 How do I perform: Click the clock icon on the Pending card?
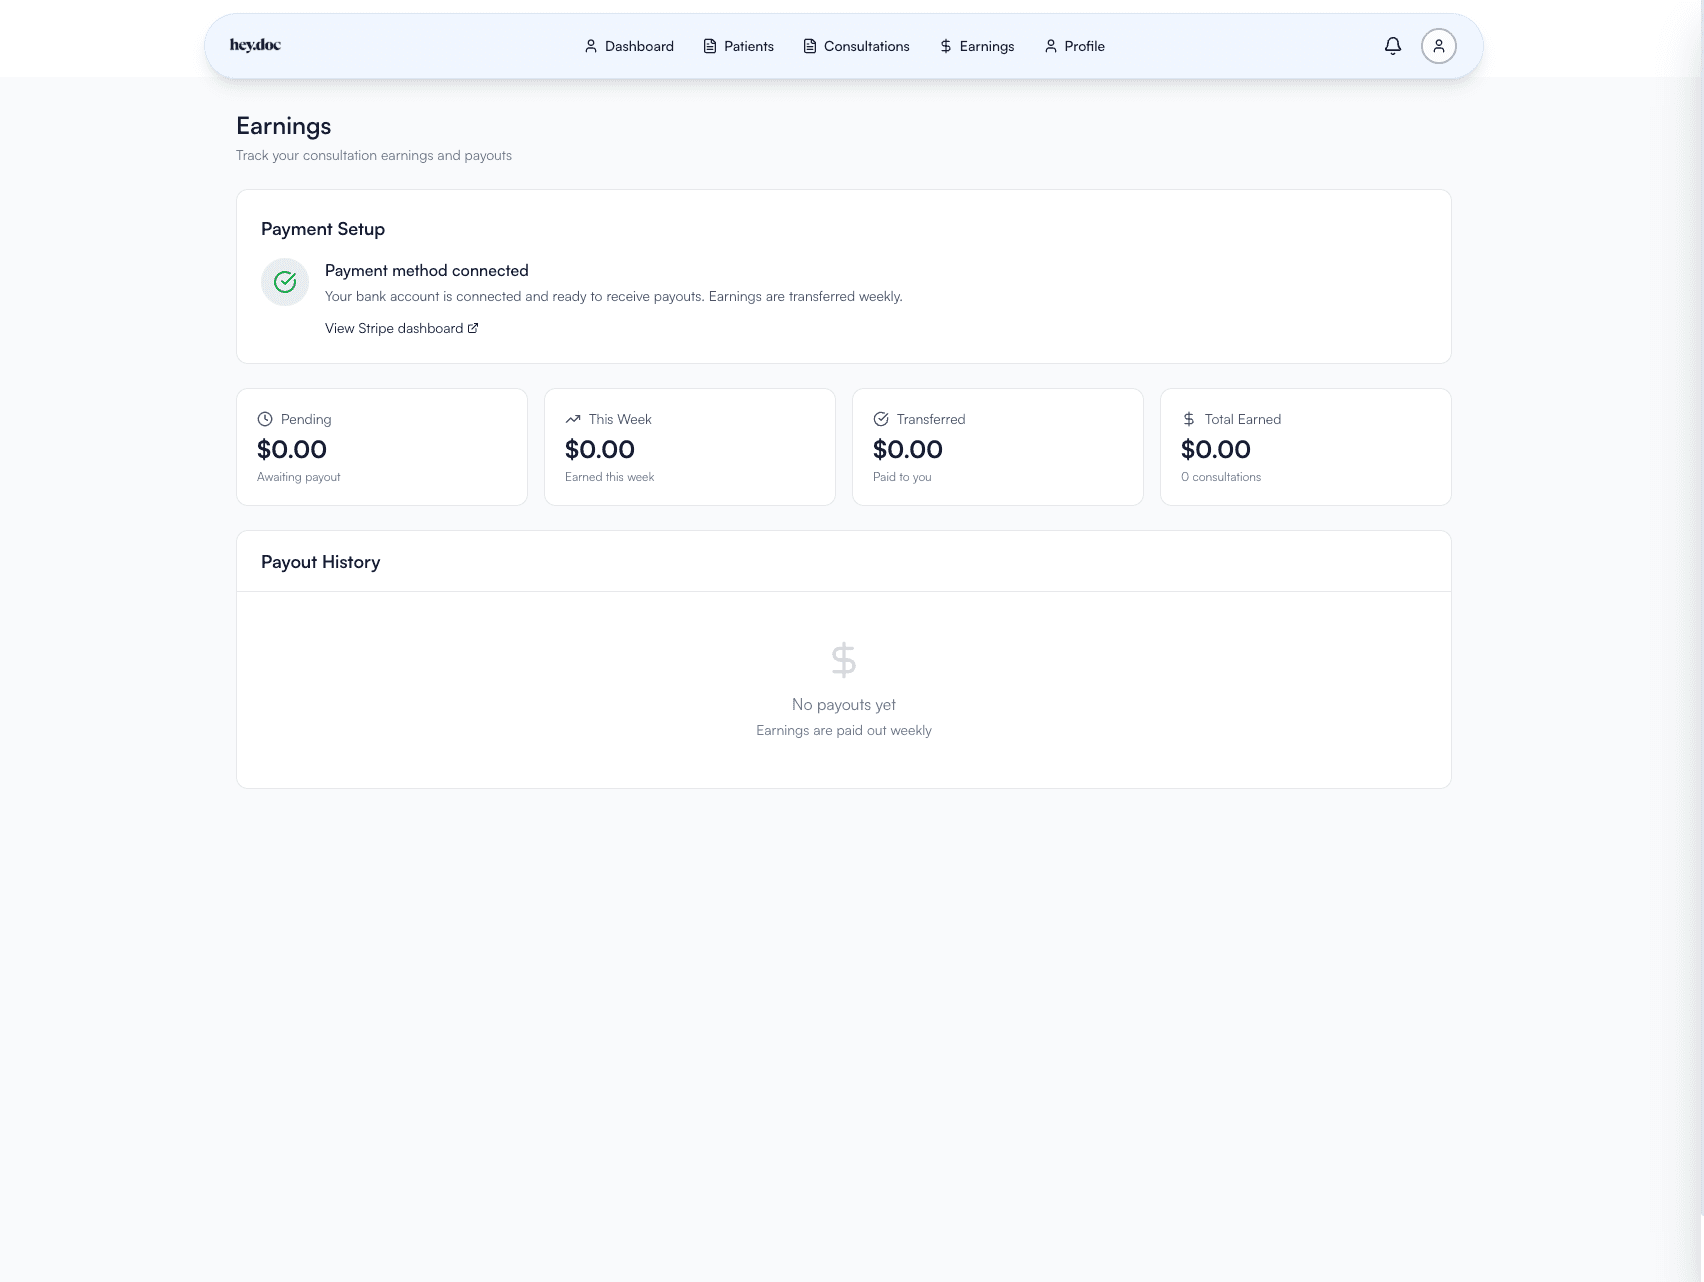click(x=264, y=419)
